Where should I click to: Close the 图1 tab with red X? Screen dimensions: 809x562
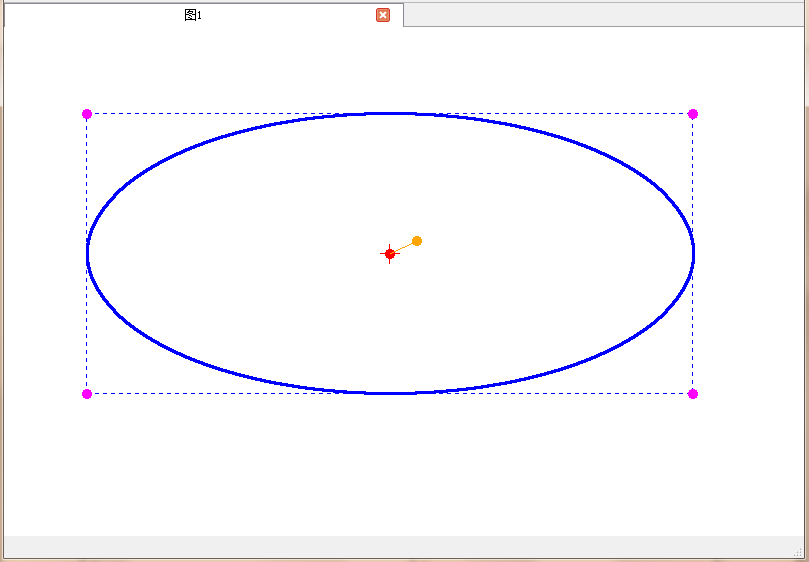[383, 15]
